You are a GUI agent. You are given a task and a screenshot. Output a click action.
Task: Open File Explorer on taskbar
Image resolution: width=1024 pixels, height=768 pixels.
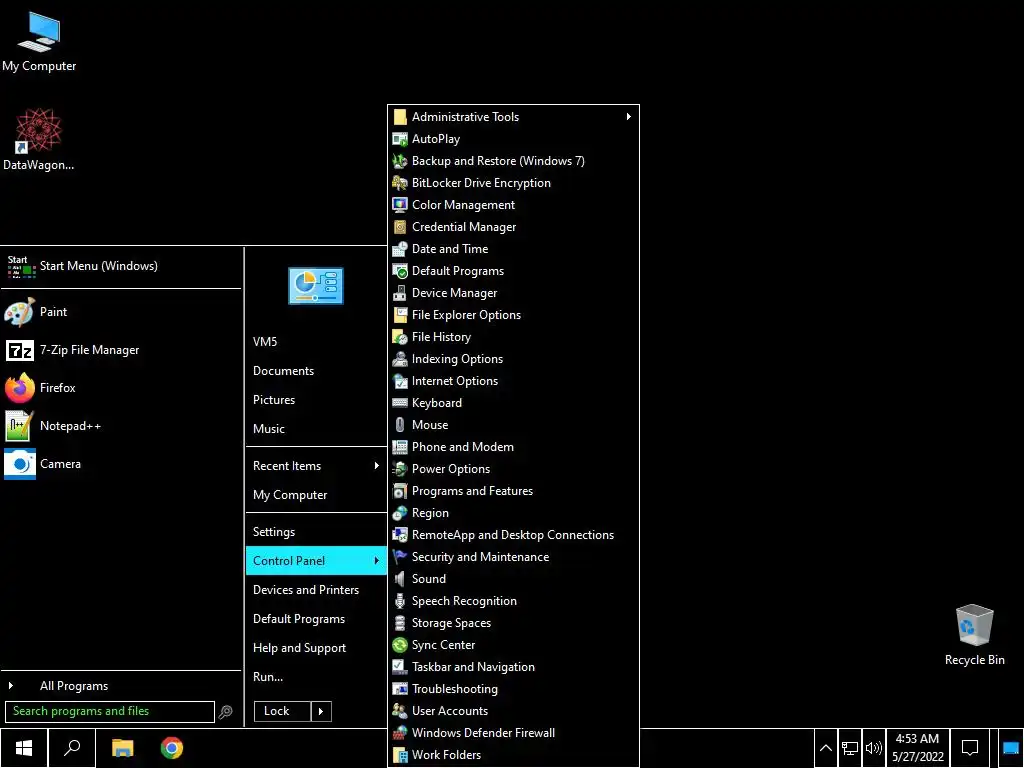(x=122, y=748)
